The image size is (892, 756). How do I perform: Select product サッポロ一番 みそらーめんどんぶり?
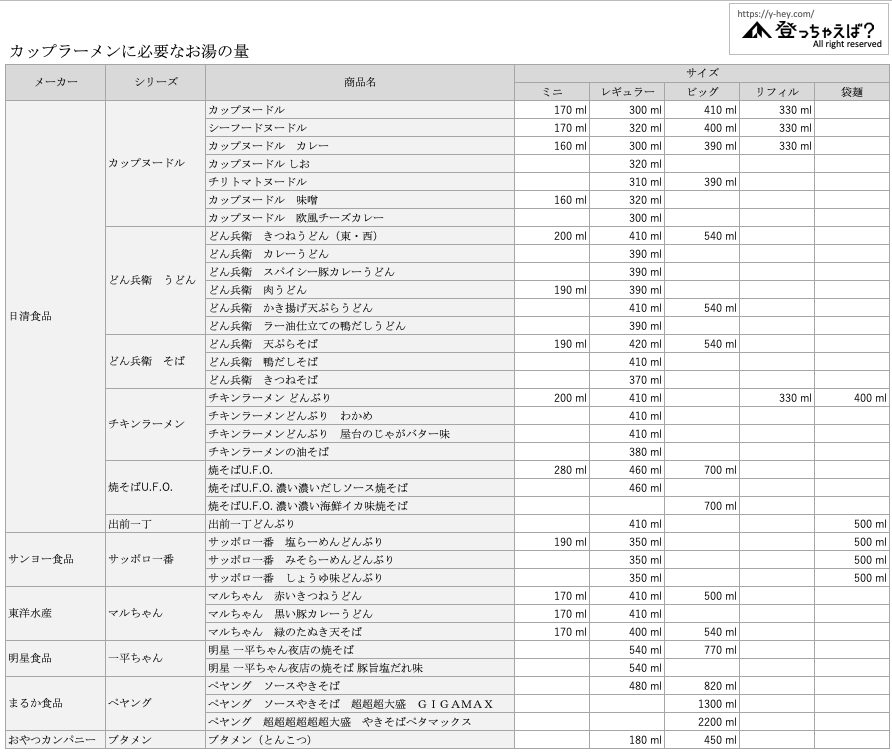[x=360, y=560]
